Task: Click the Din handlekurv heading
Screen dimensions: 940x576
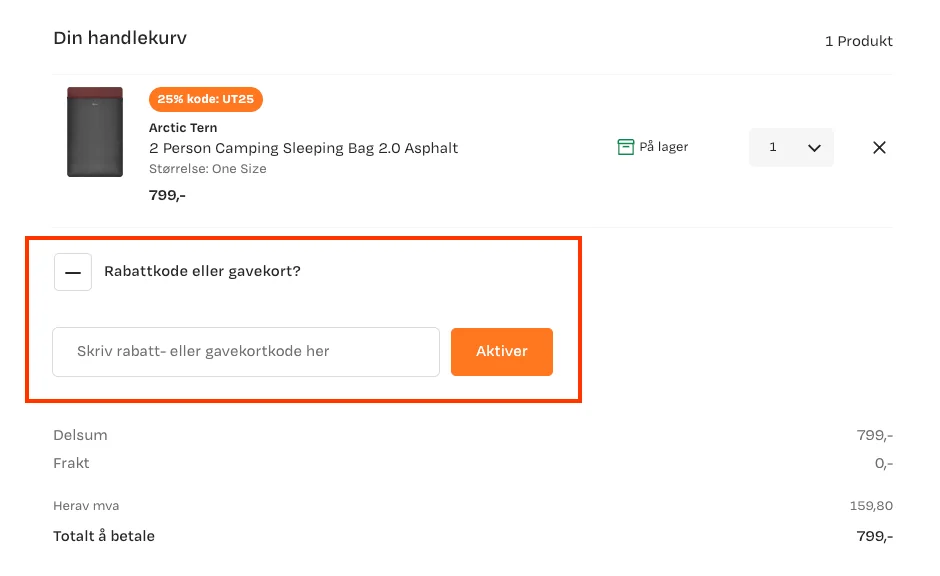Action: pyautogui.click(x=120, y=38)
